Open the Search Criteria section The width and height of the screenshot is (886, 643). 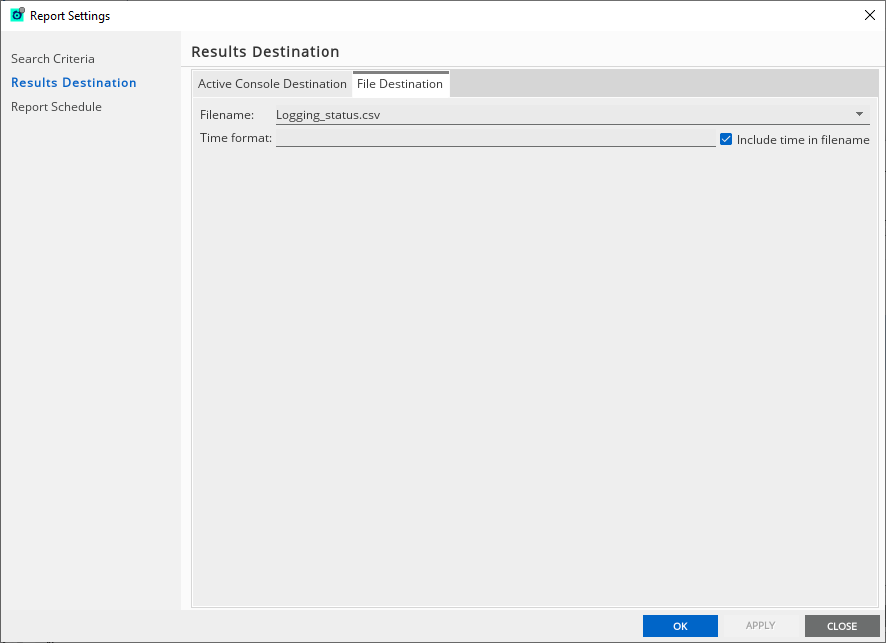point(53,59)
